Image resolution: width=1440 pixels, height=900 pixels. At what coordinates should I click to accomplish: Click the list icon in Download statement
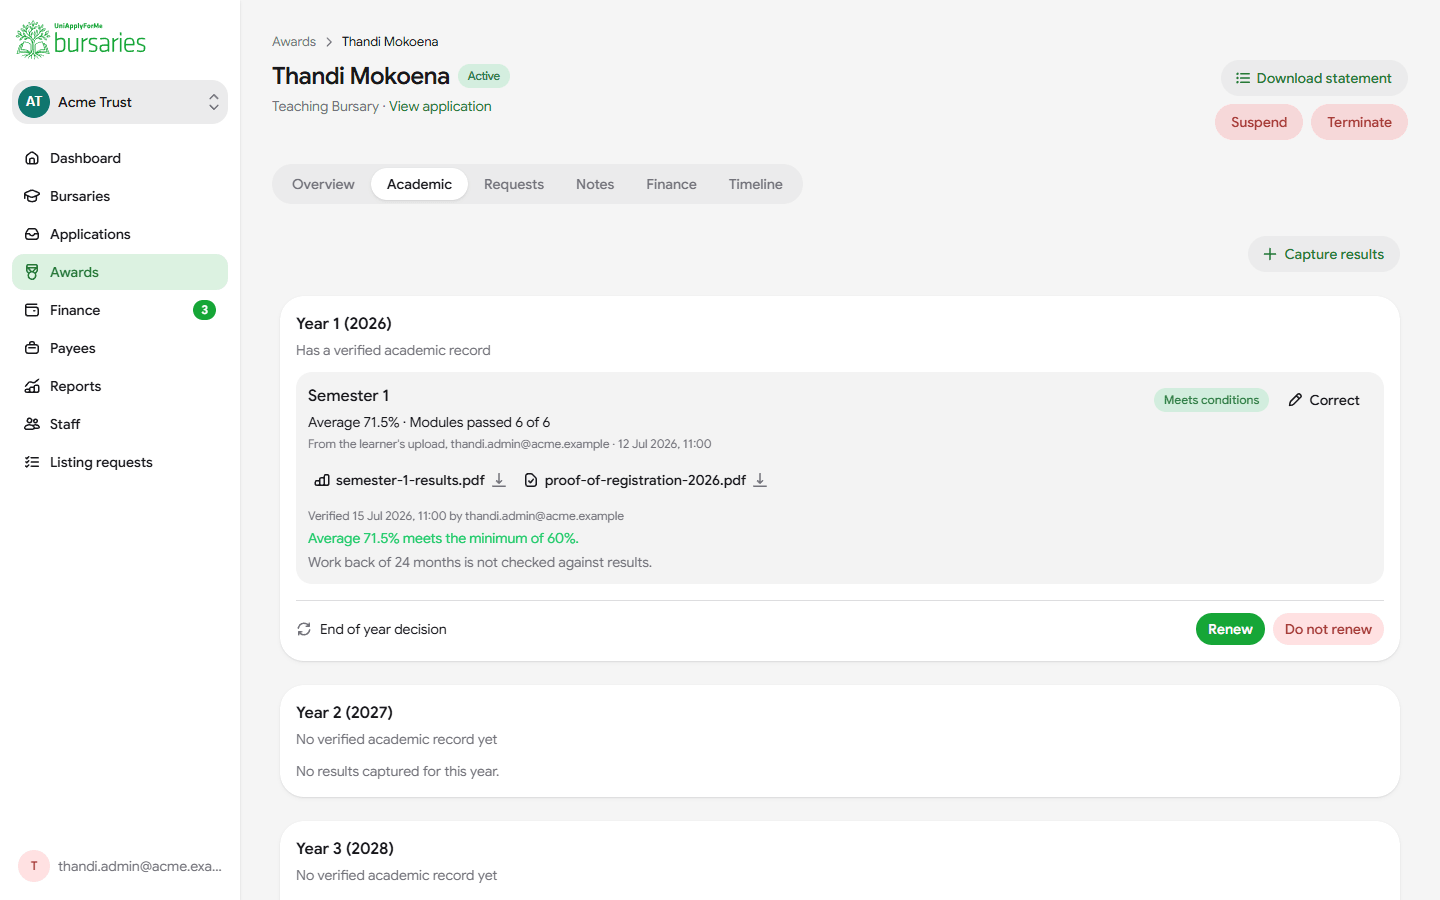pos(1243,78)
